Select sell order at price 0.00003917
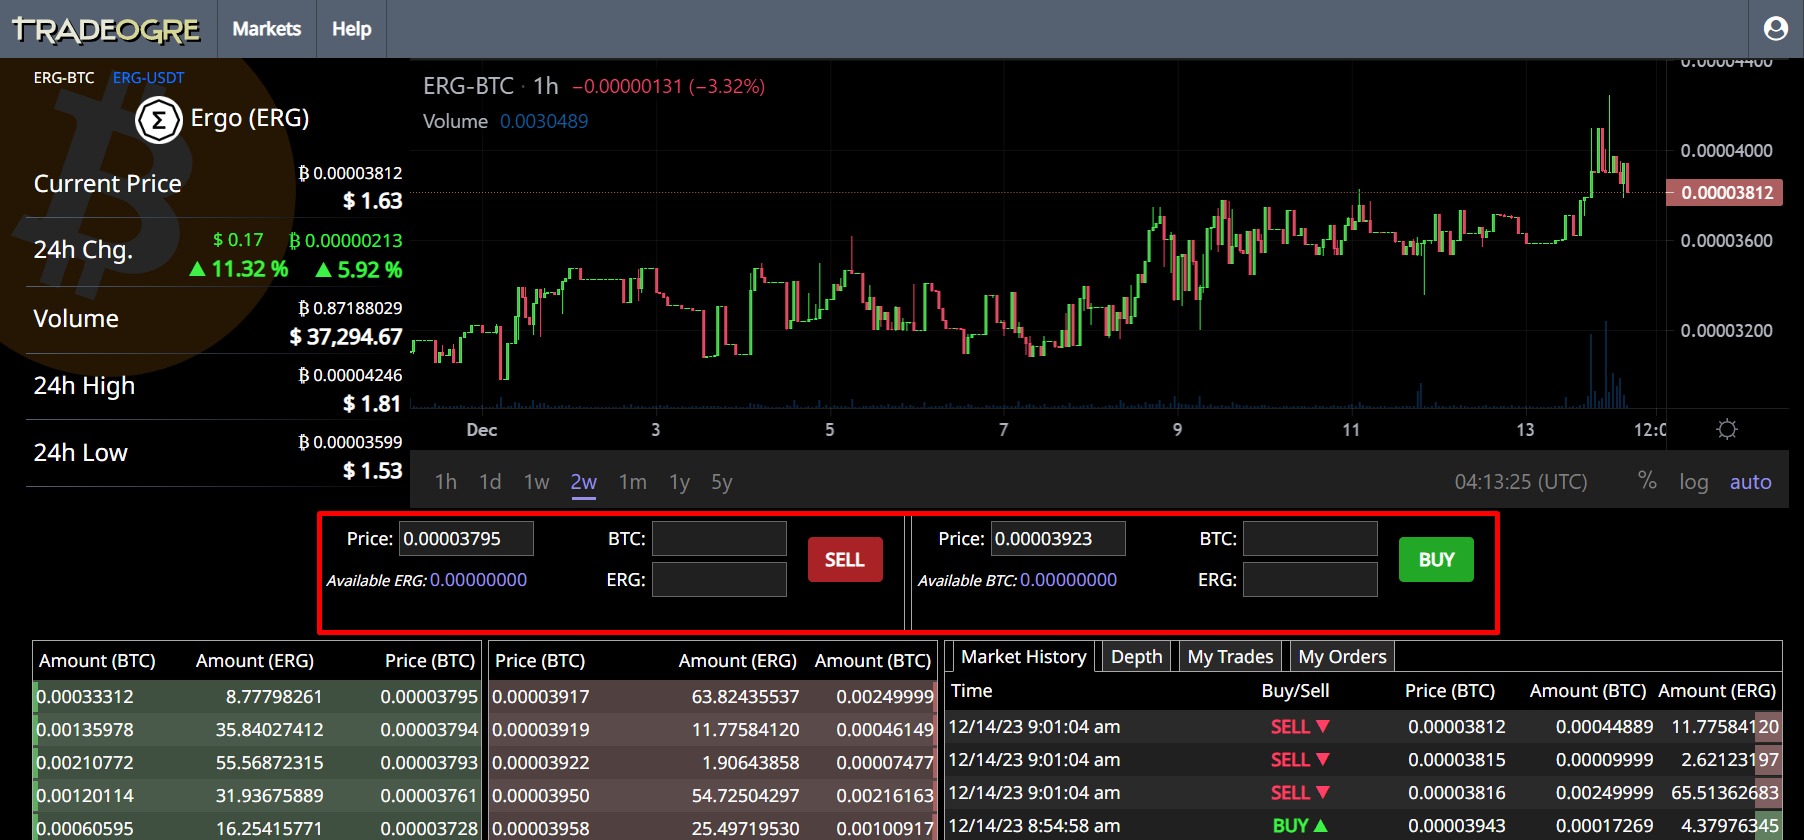 (x=713, y=696)
